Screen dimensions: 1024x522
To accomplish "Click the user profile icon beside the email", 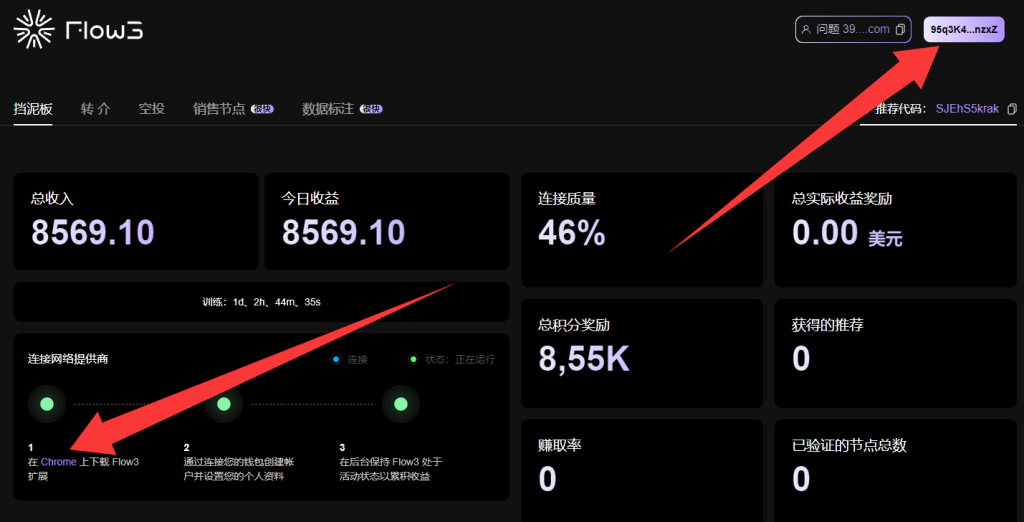I will point(806,29).
